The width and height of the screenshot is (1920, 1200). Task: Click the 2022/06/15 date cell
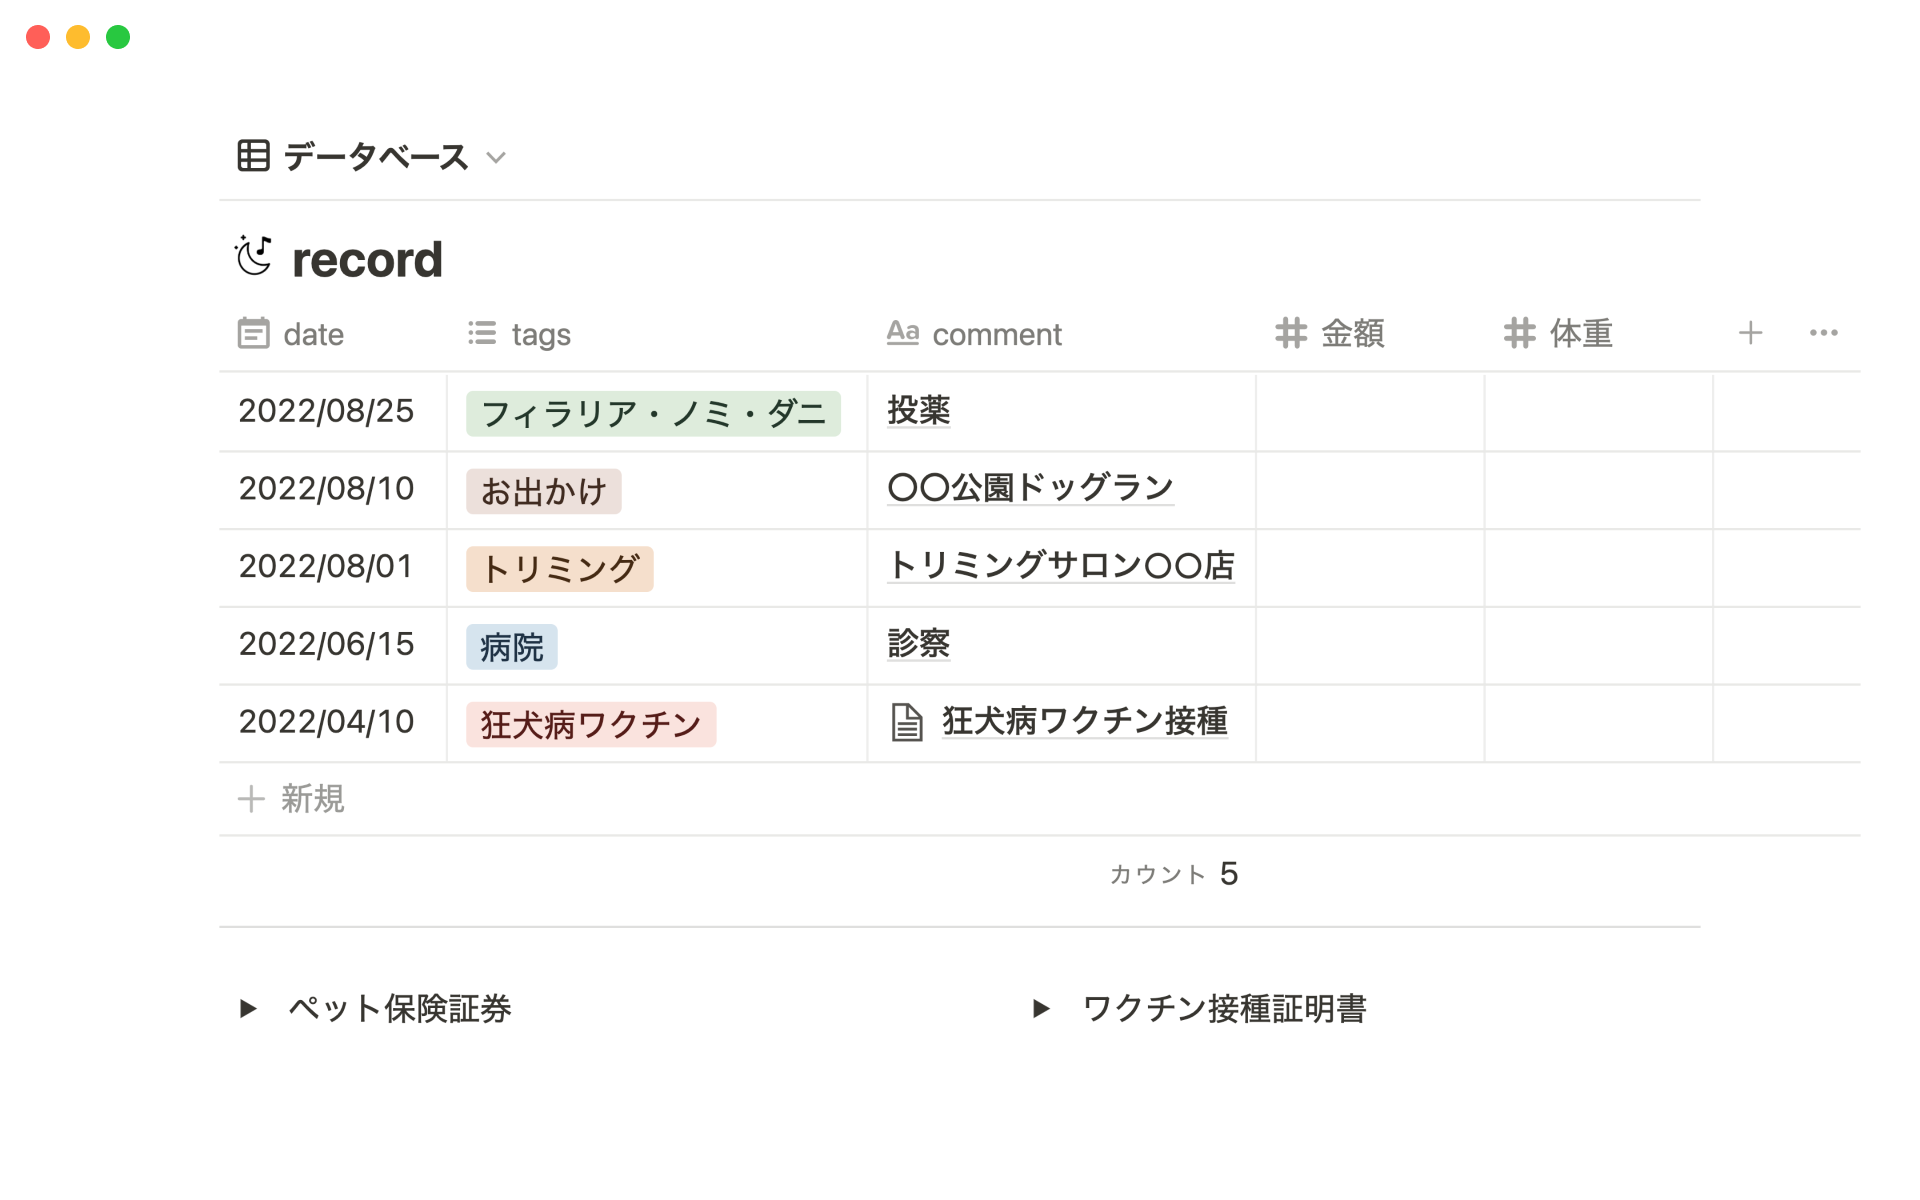coord(326,644)
